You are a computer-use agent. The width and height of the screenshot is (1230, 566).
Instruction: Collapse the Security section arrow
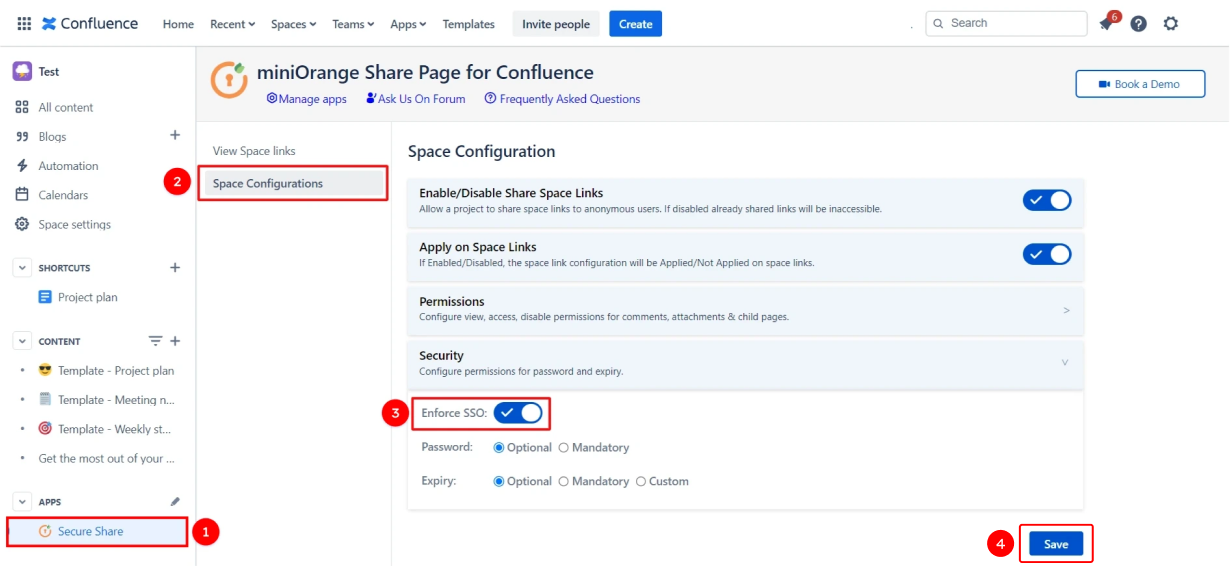click(x=1065, y=362)
